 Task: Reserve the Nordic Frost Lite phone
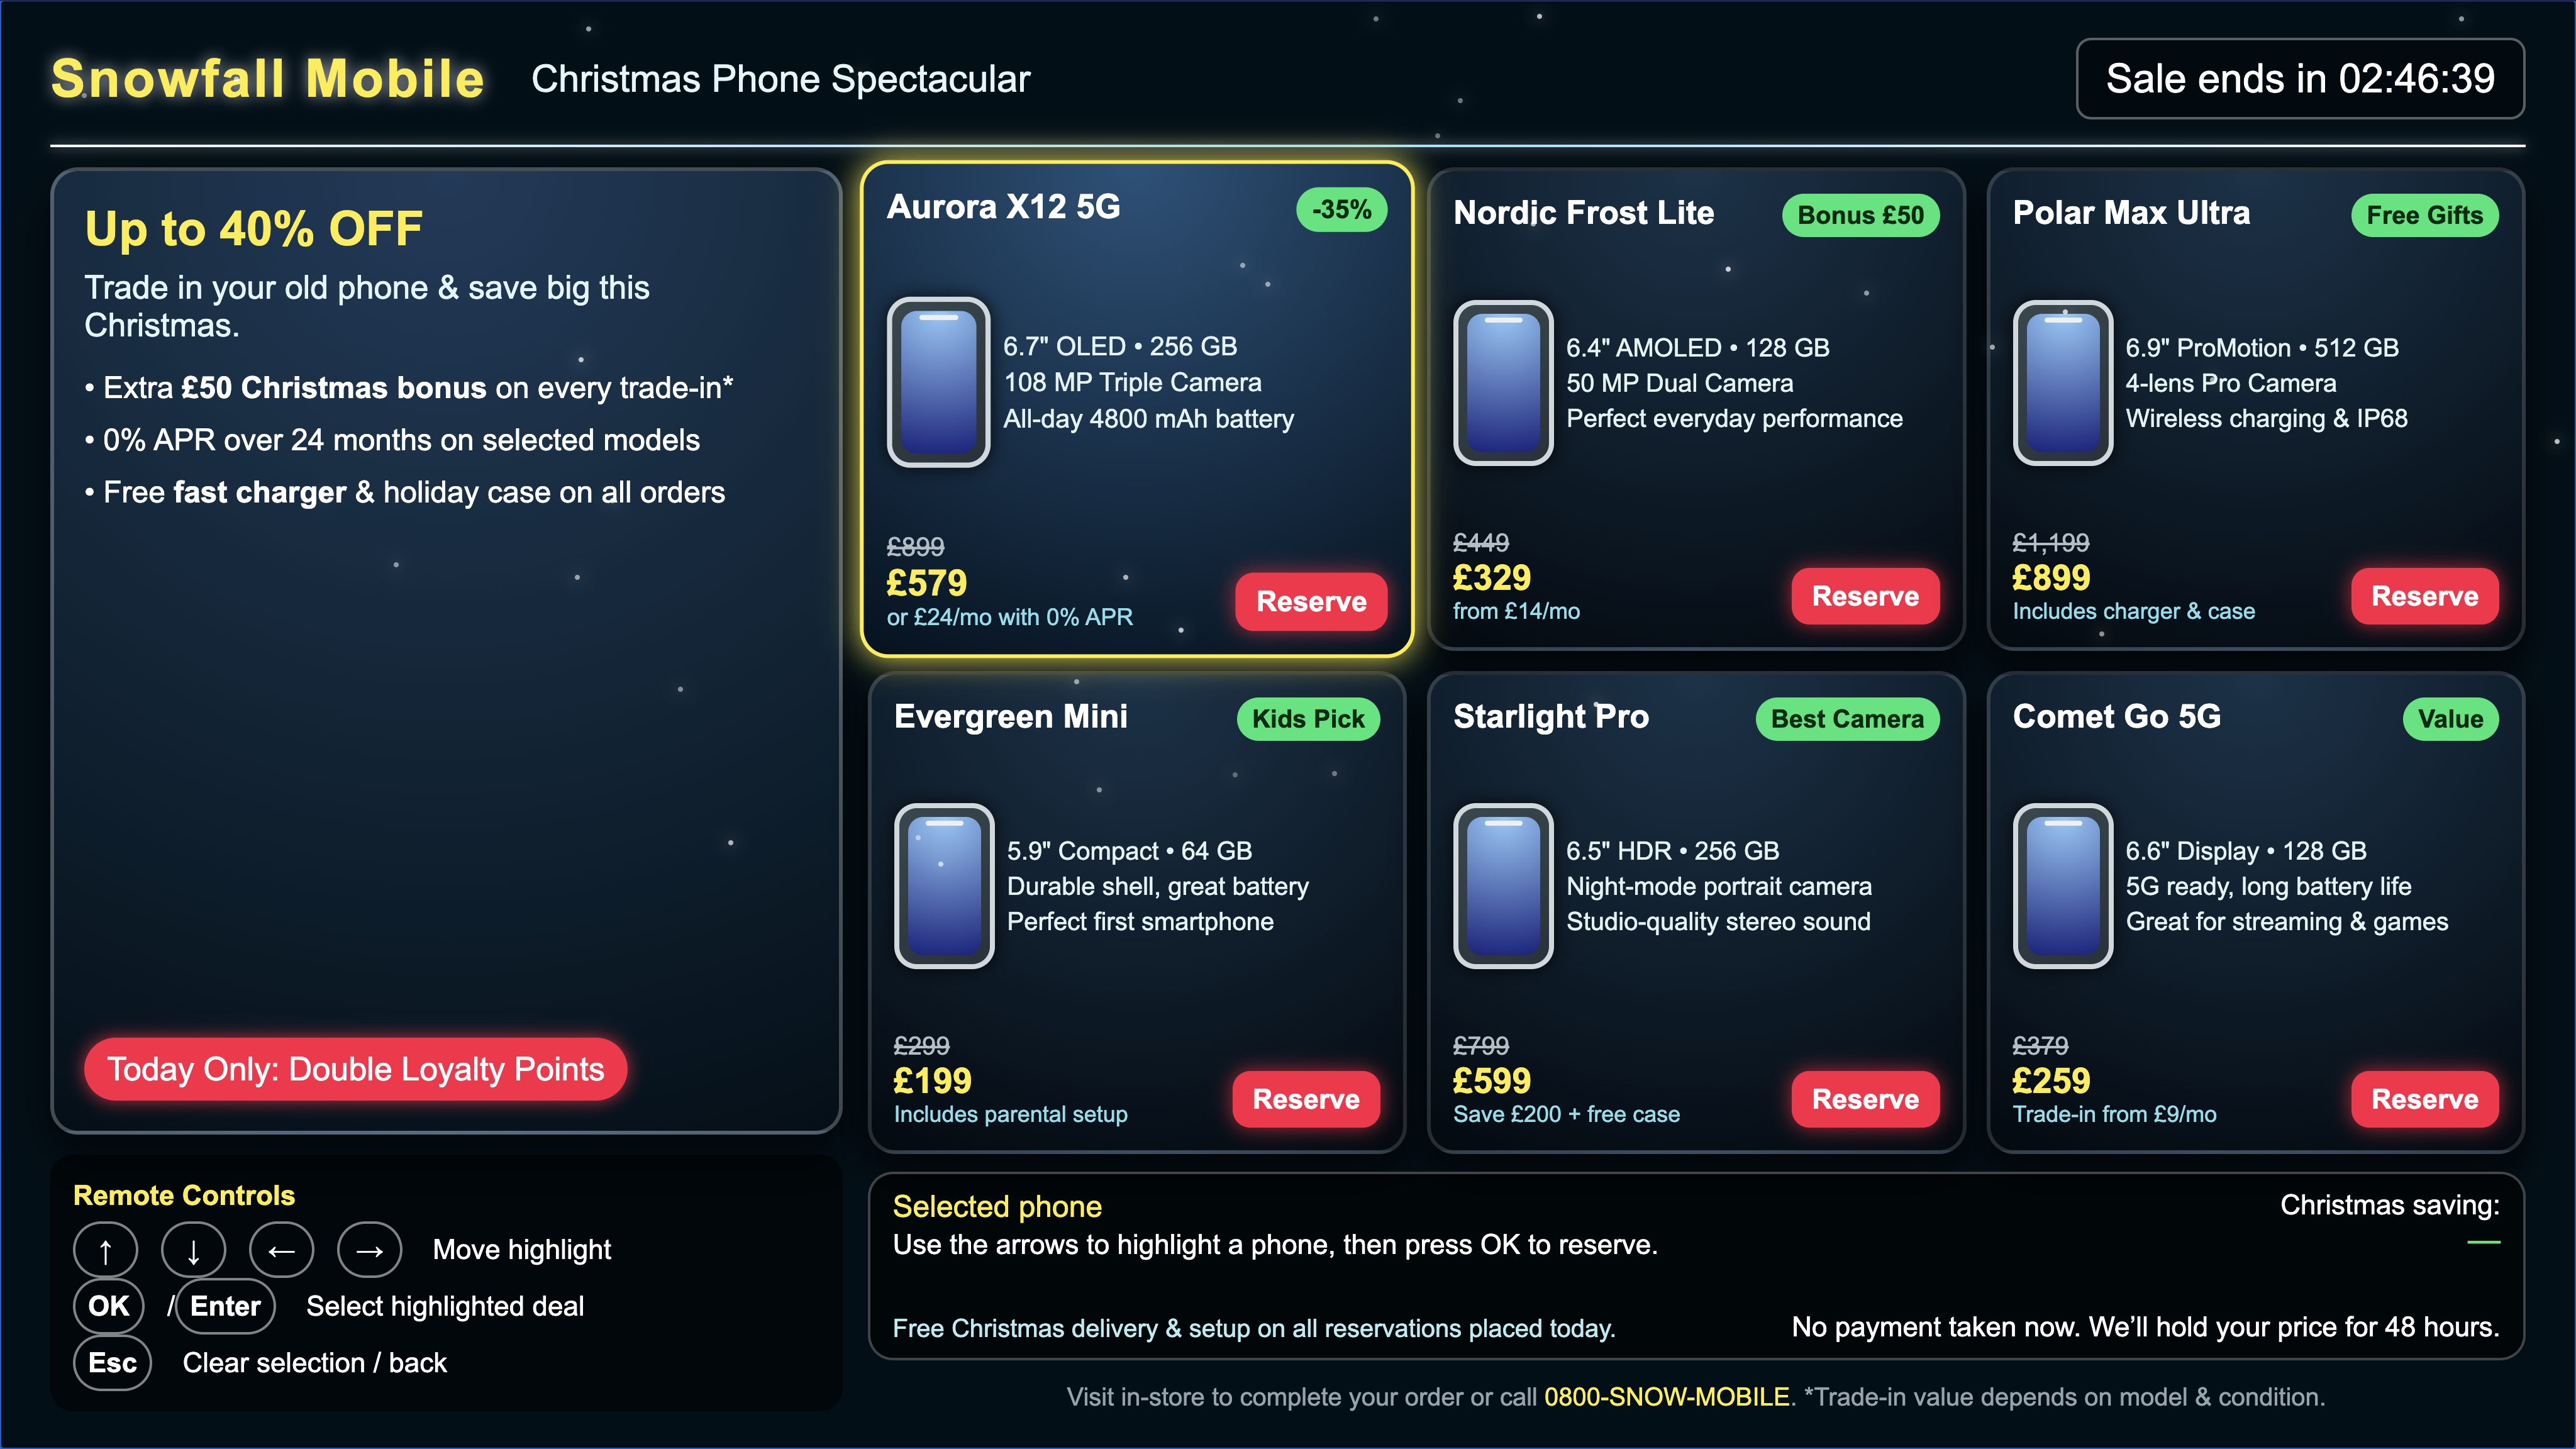tap(1865, 596)
